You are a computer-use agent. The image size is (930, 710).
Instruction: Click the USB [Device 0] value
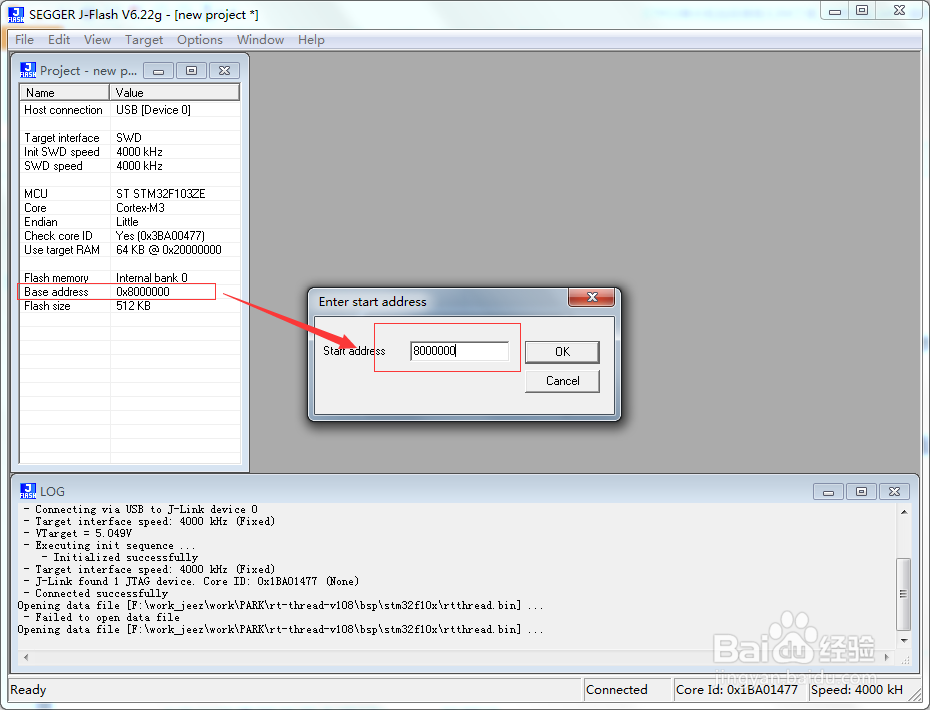pyautogui.click(x=153, y=110)
